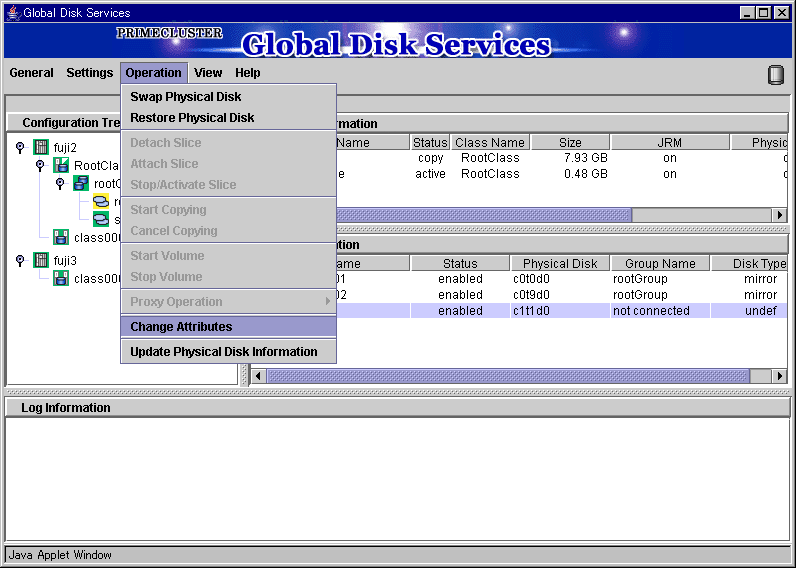
Task: Collapse the RootClass tree node
Action: coord(40,165)
